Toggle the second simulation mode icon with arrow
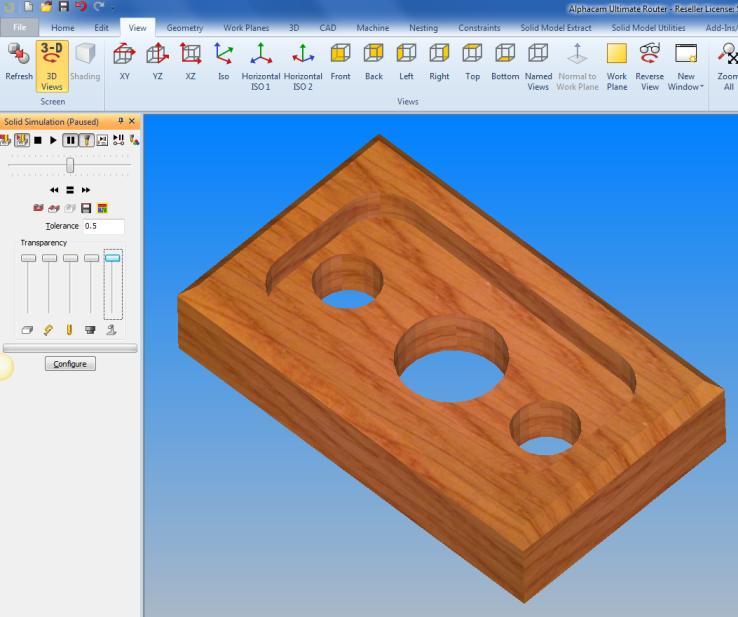 click(22, 140)
